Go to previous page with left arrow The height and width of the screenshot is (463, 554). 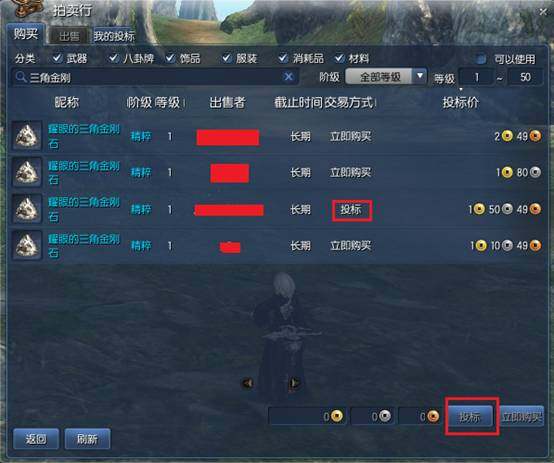tap(247, 383)
